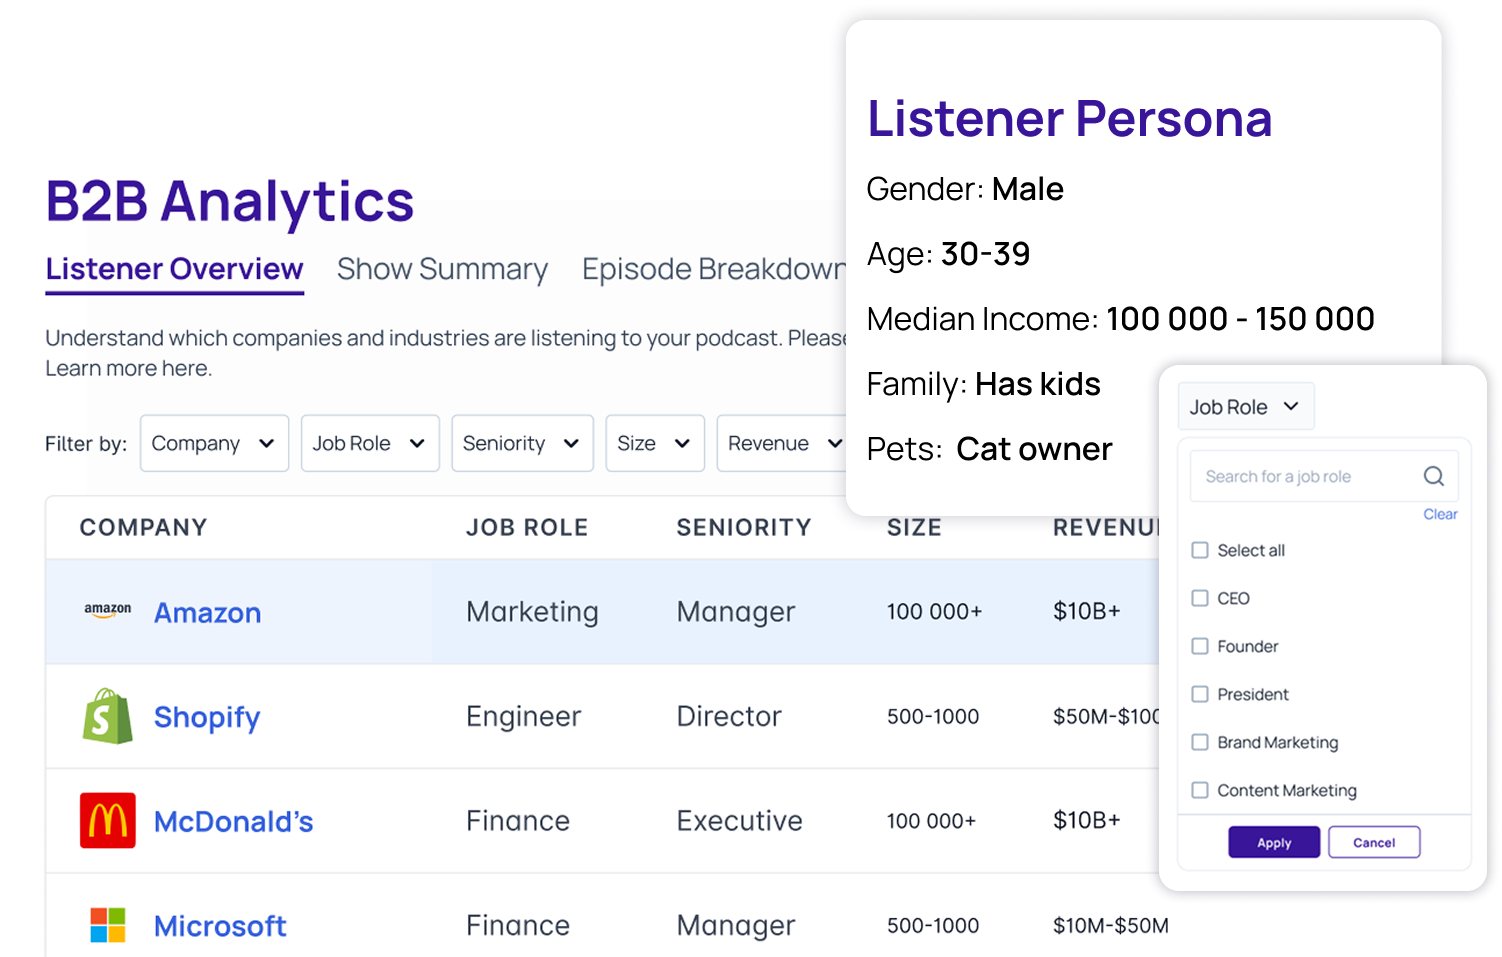
Task: Open the Amazon company link
Action: (x=208, y=612)
